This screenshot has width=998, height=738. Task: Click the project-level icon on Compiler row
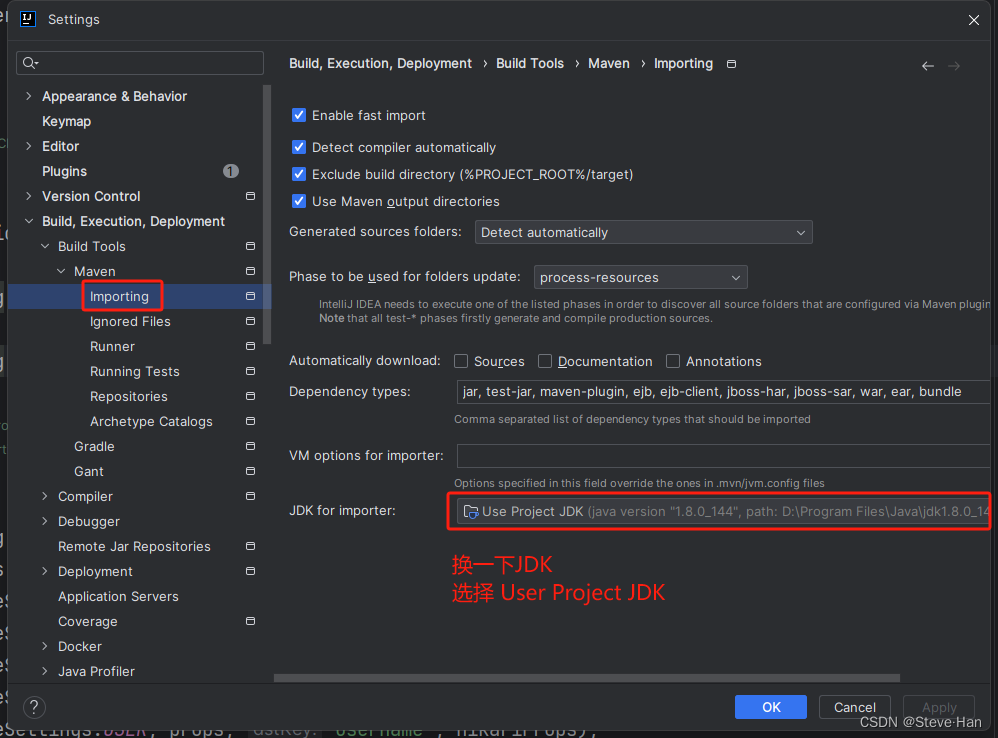(x=250, y=496)
